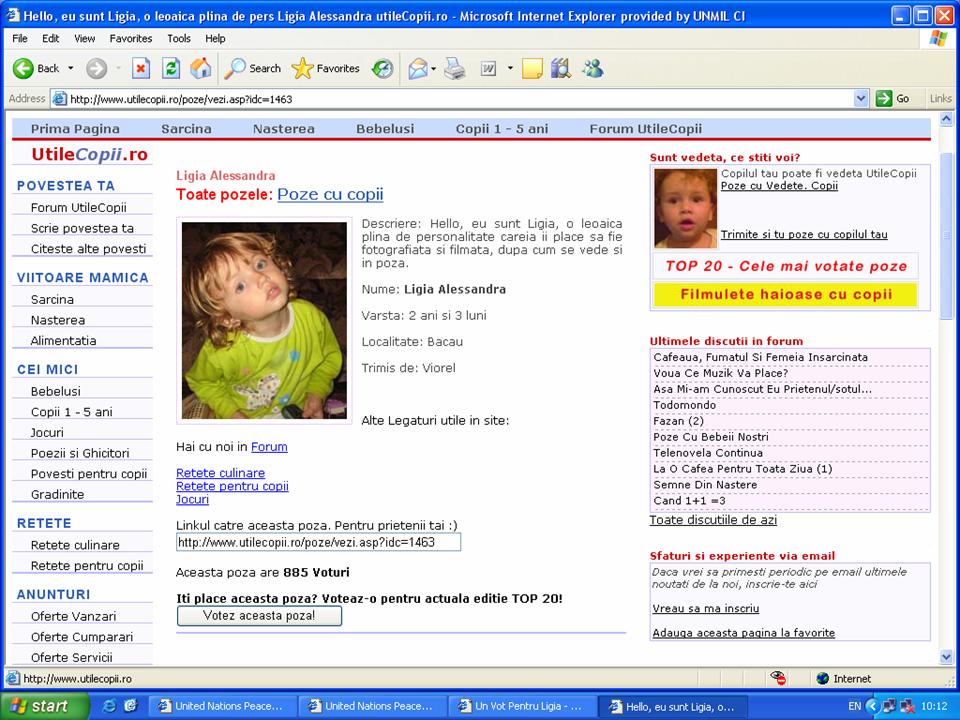This screenshot has height=720, width=960.
Task: Click the Stop loading icon
Action: click(141, 68)
